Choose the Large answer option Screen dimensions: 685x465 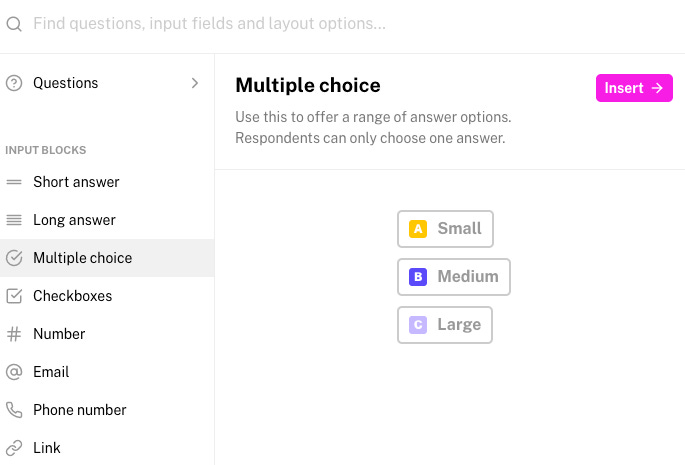445,325
